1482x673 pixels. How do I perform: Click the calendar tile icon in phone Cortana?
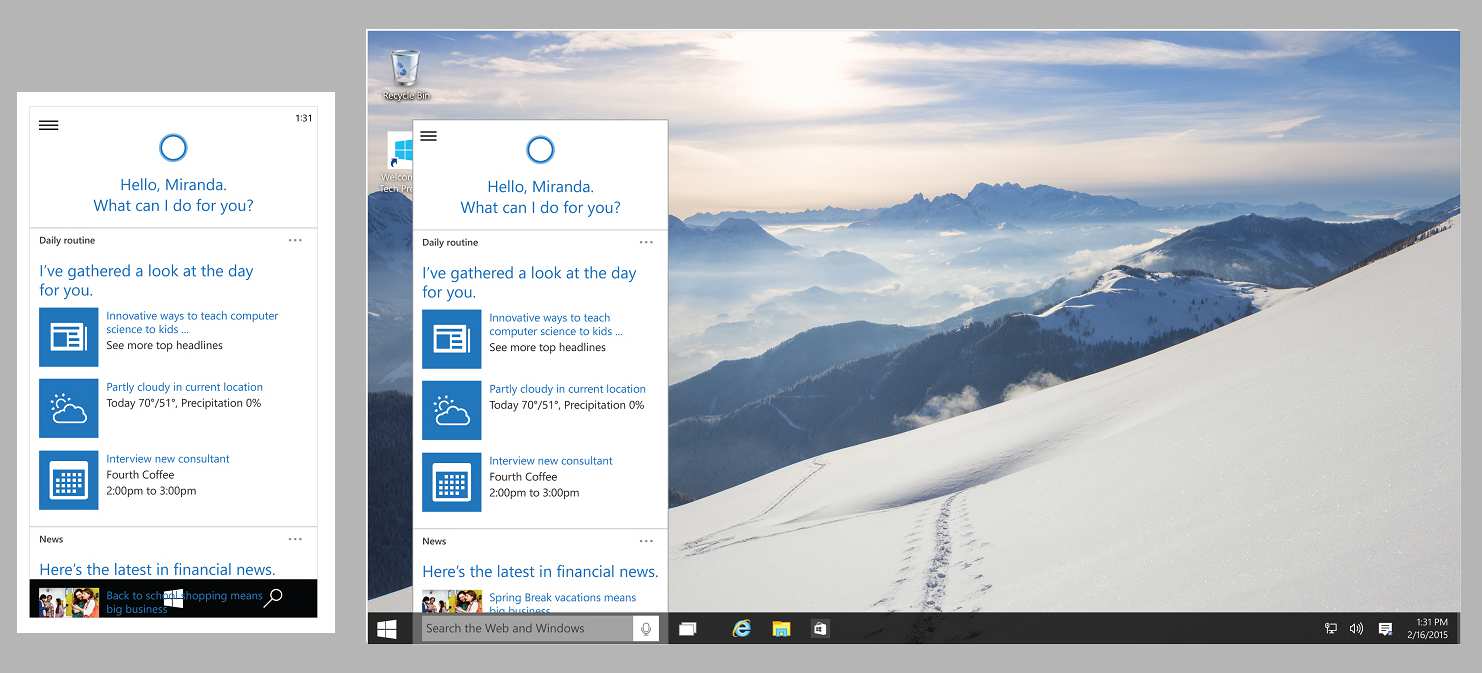click(68, 480)
